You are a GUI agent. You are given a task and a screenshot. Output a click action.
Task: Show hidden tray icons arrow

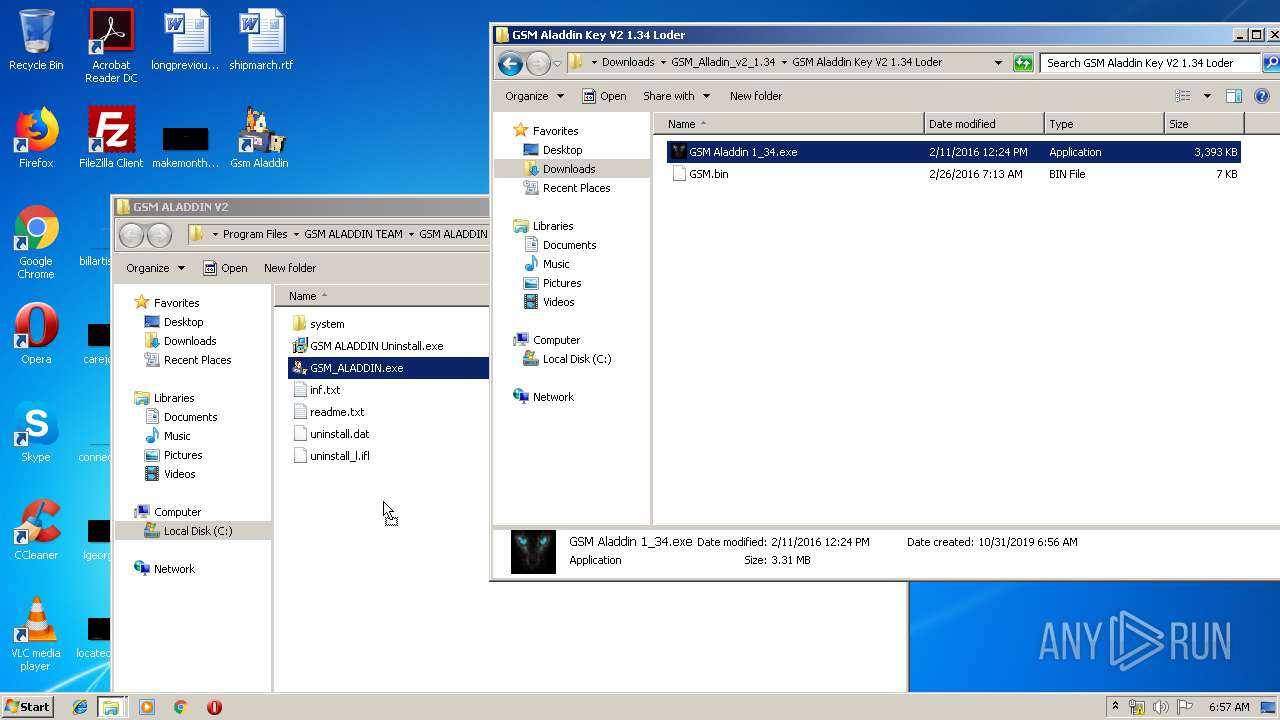pos(1116,707)
